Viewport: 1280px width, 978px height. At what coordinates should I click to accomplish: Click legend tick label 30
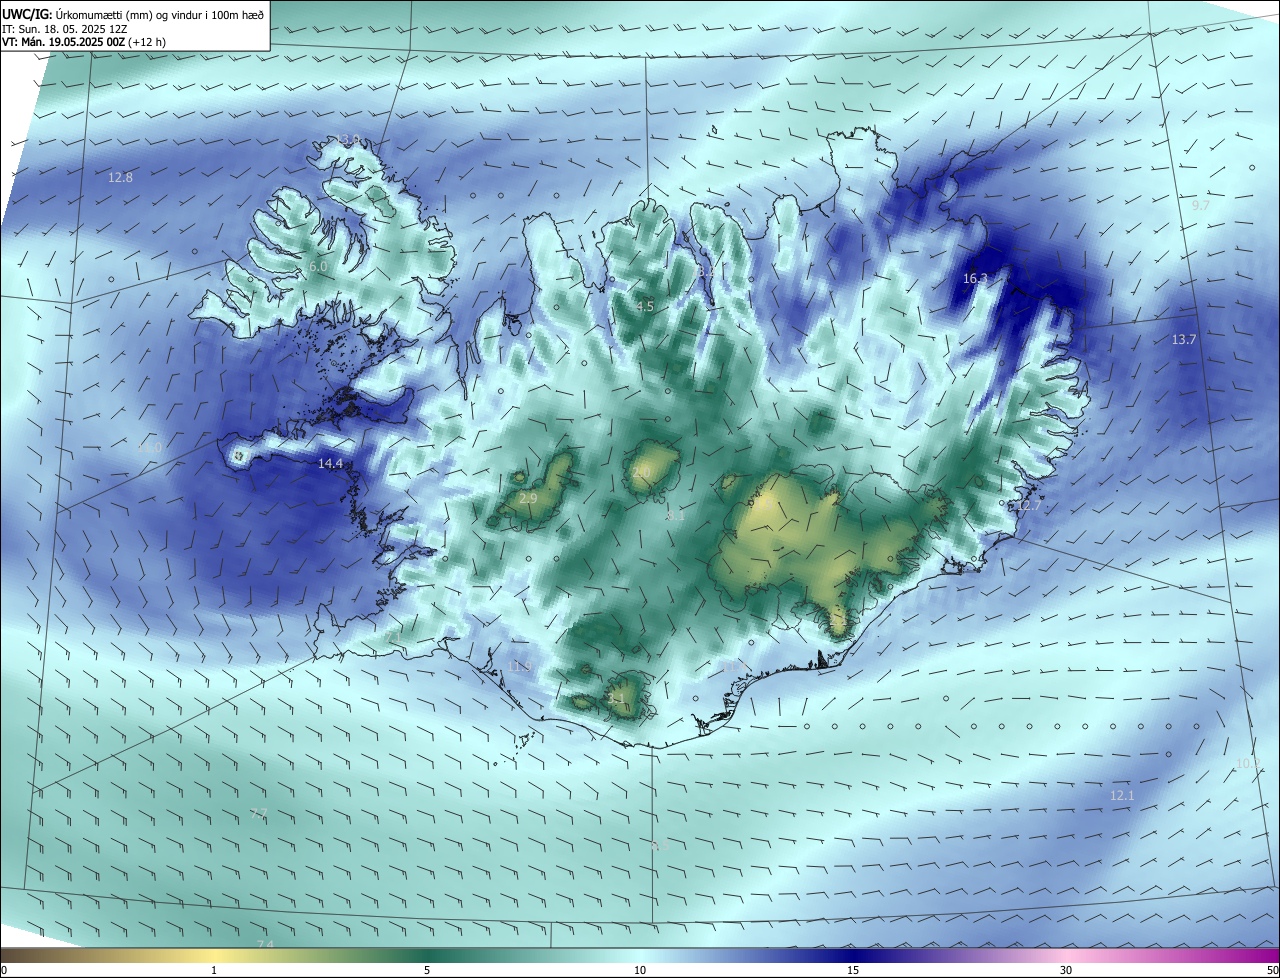click(x=1066, y=970)
